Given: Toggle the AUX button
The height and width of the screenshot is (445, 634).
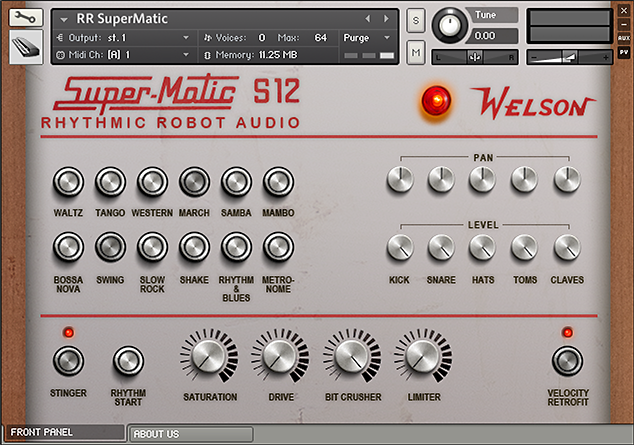Looking at the screenshot, I should point(624,38).
